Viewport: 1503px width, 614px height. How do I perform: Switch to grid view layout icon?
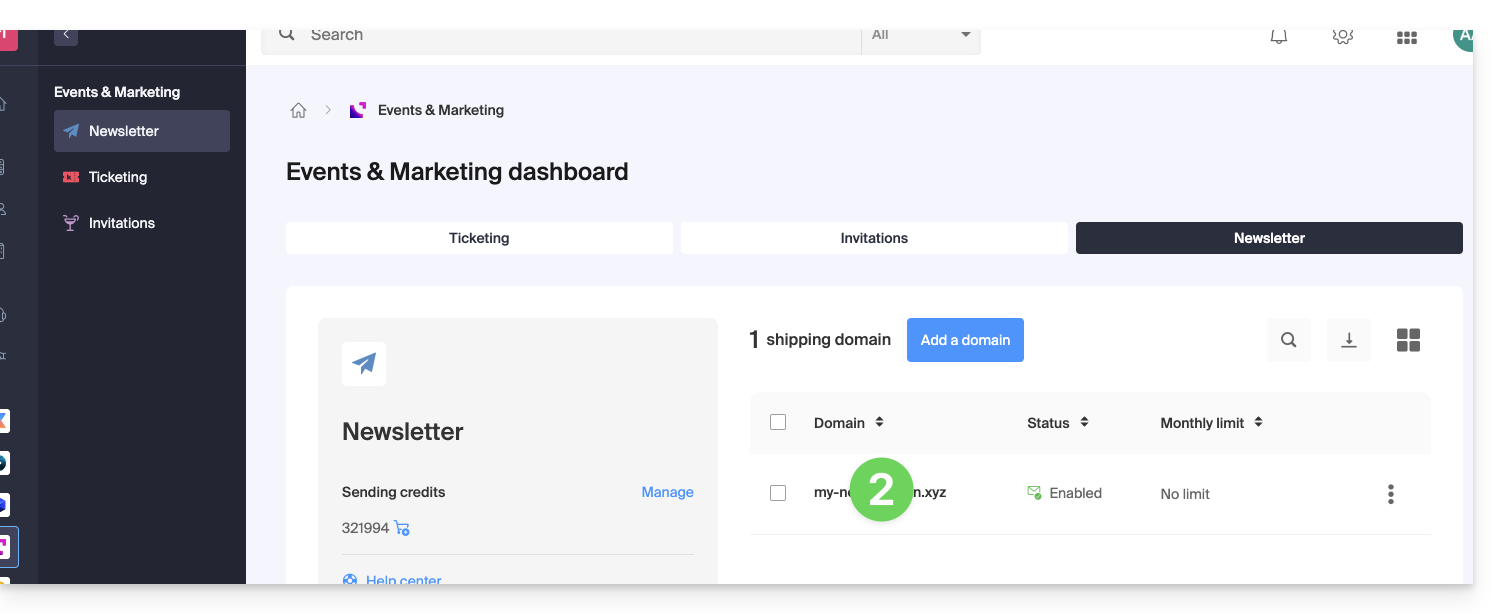coord(1408,340)
